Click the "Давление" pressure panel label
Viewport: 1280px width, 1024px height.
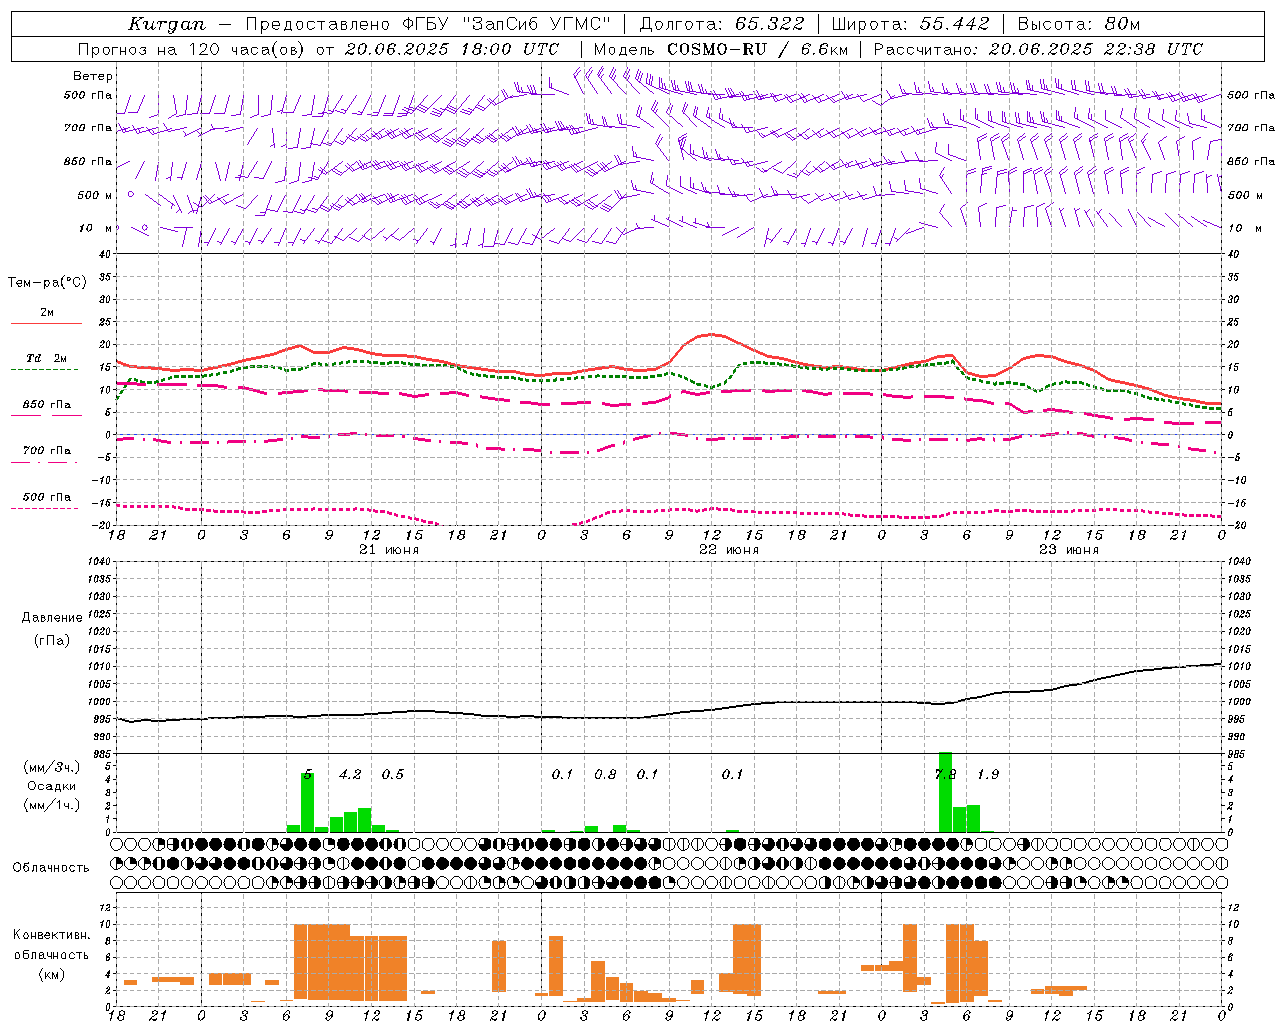[52, 618]
